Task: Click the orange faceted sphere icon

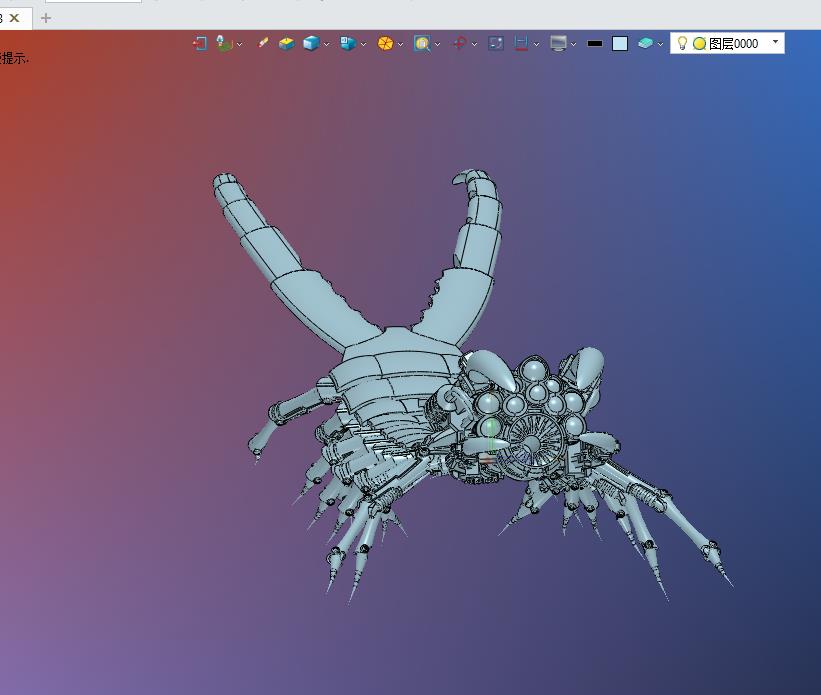Action: pos(385,44)
